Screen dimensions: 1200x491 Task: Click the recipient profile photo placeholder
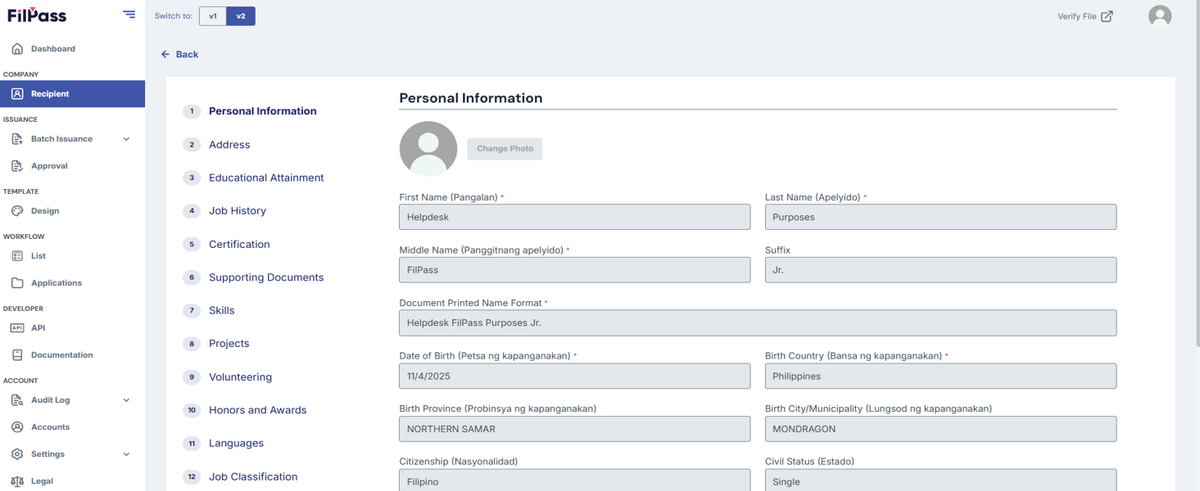(x=428, y=149)
